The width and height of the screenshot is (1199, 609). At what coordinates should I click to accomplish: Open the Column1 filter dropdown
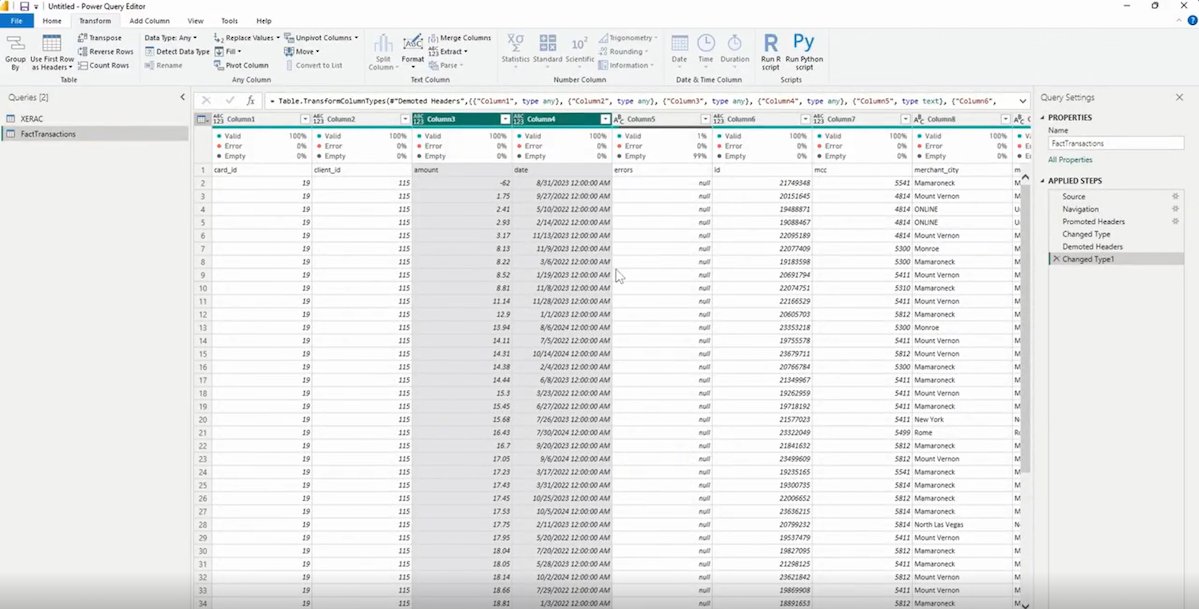305,119
